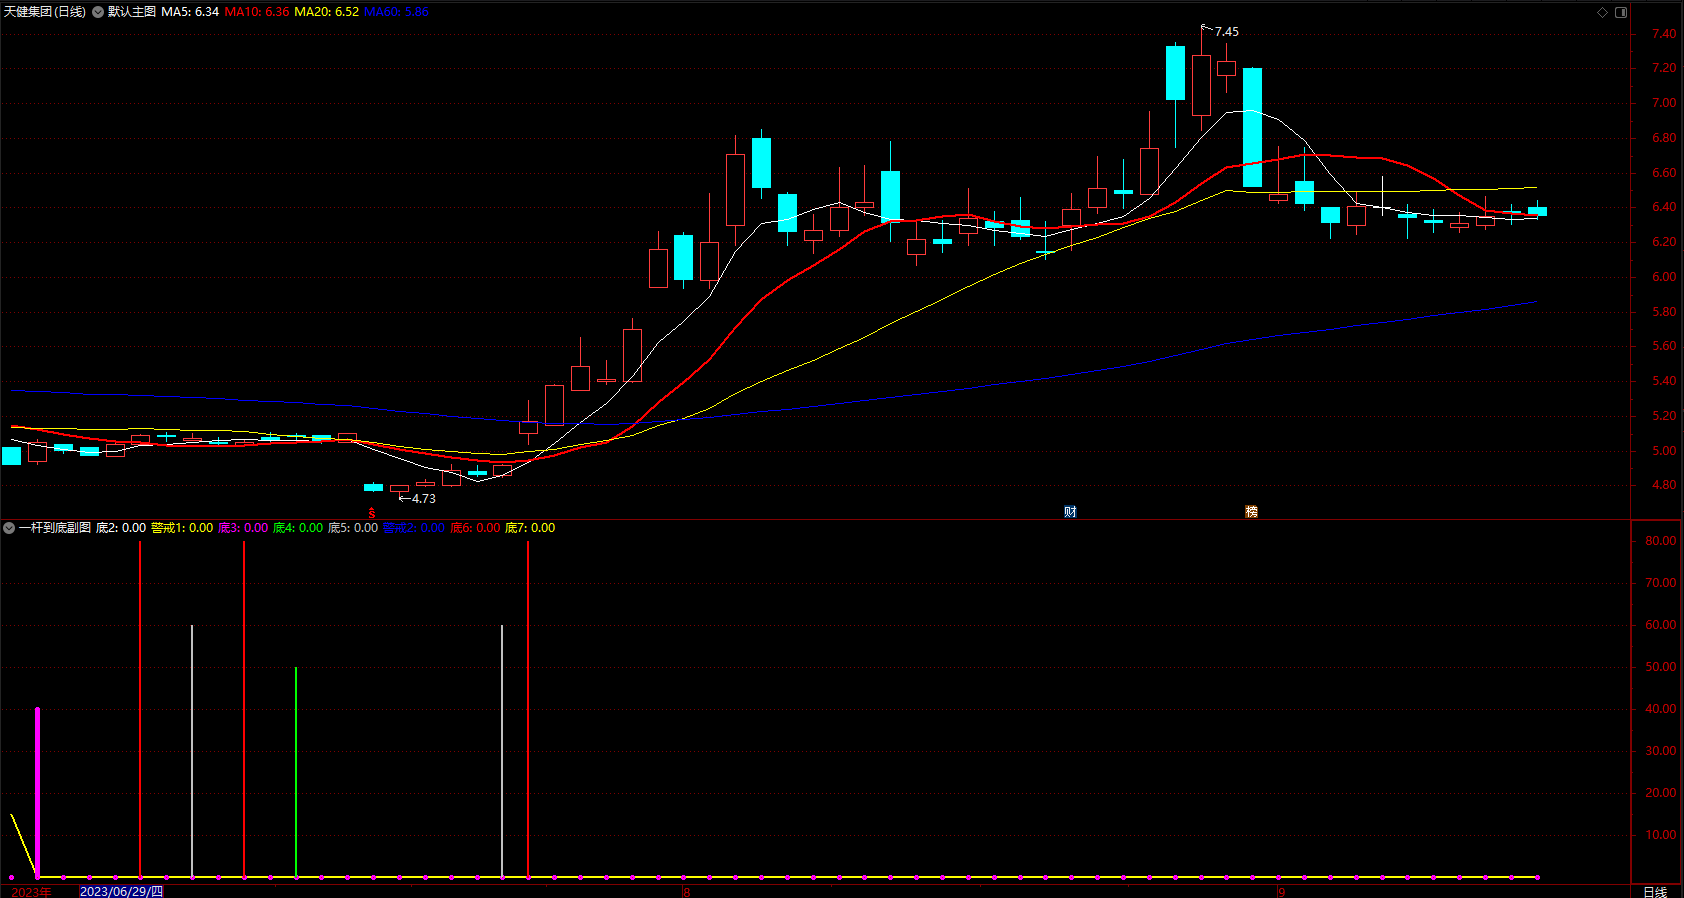Viewport: 1684px width, 898px height.
Task: Open the 默认主图 indicator dropdown arrow
Action: tap(98, 12)
